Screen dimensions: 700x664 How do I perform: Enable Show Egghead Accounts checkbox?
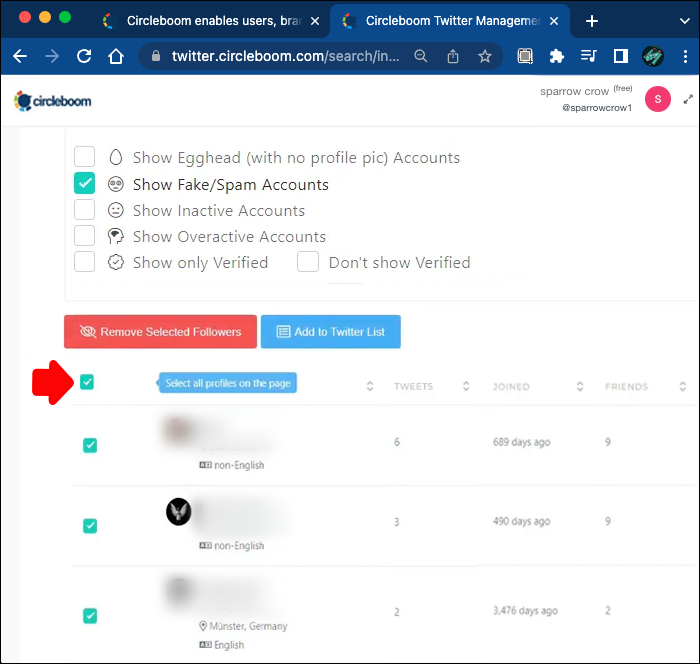point(84,157)
